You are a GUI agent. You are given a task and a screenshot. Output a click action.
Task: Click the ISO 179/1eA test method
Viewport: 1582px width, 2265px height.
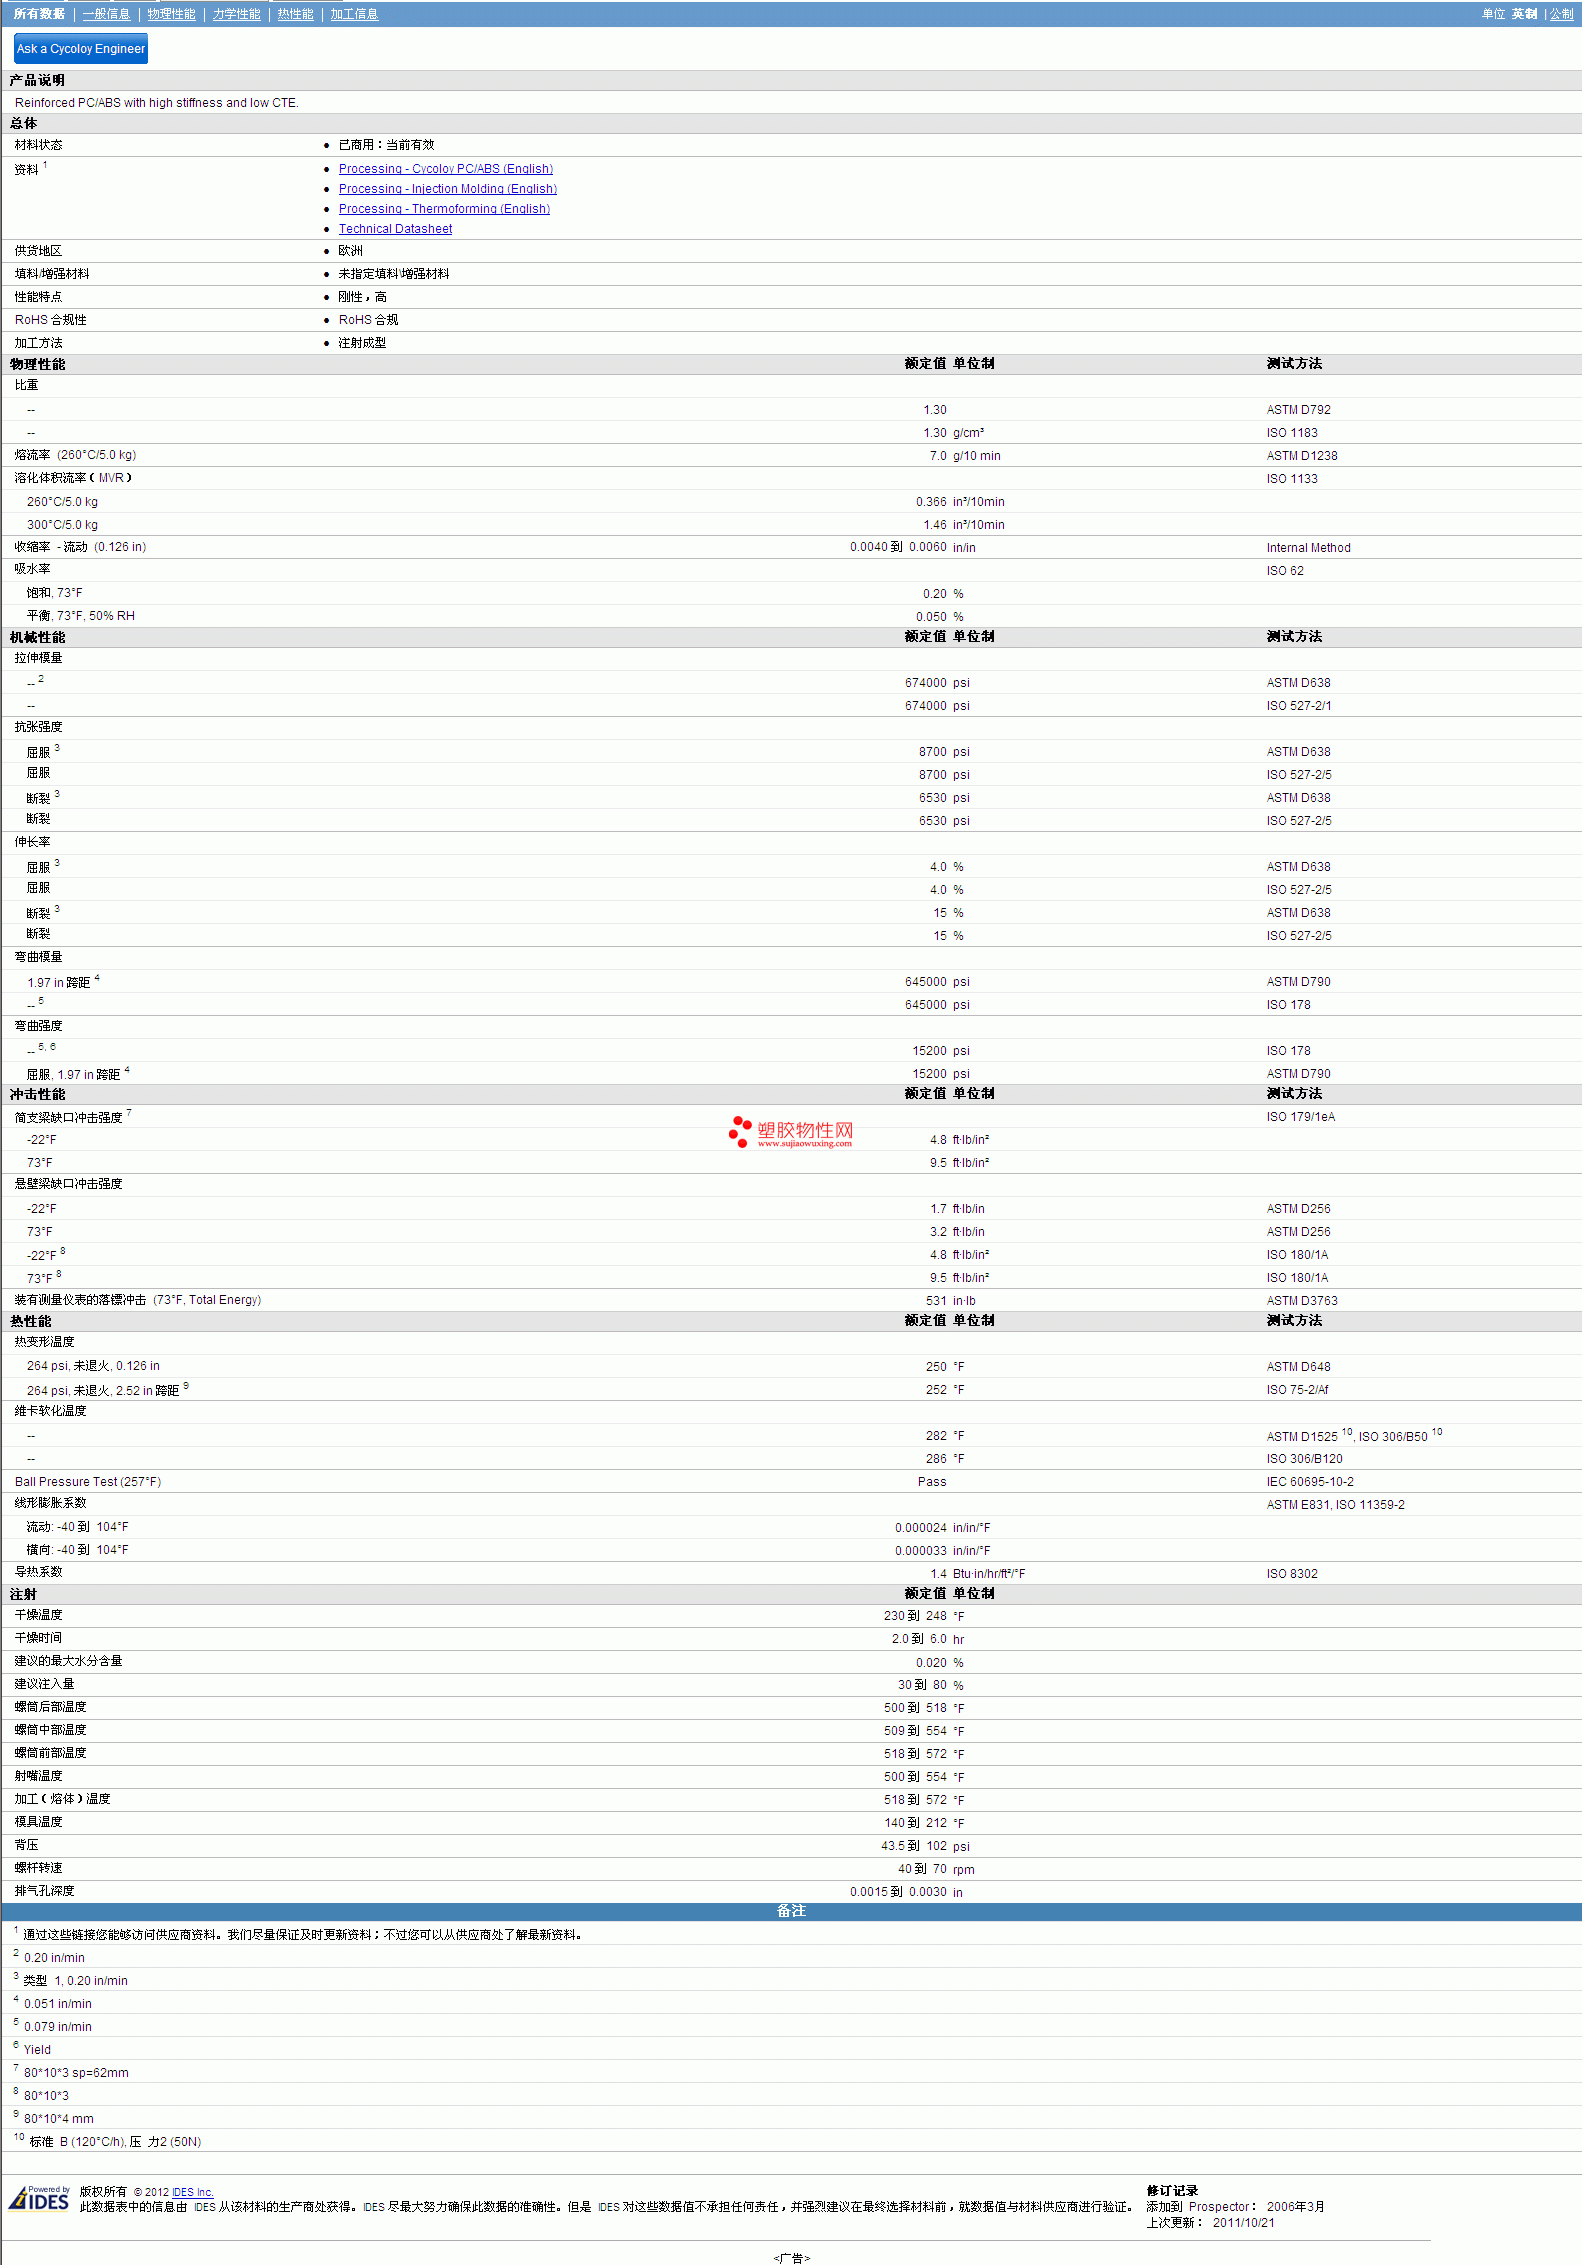click(x=1300, y=1117)
